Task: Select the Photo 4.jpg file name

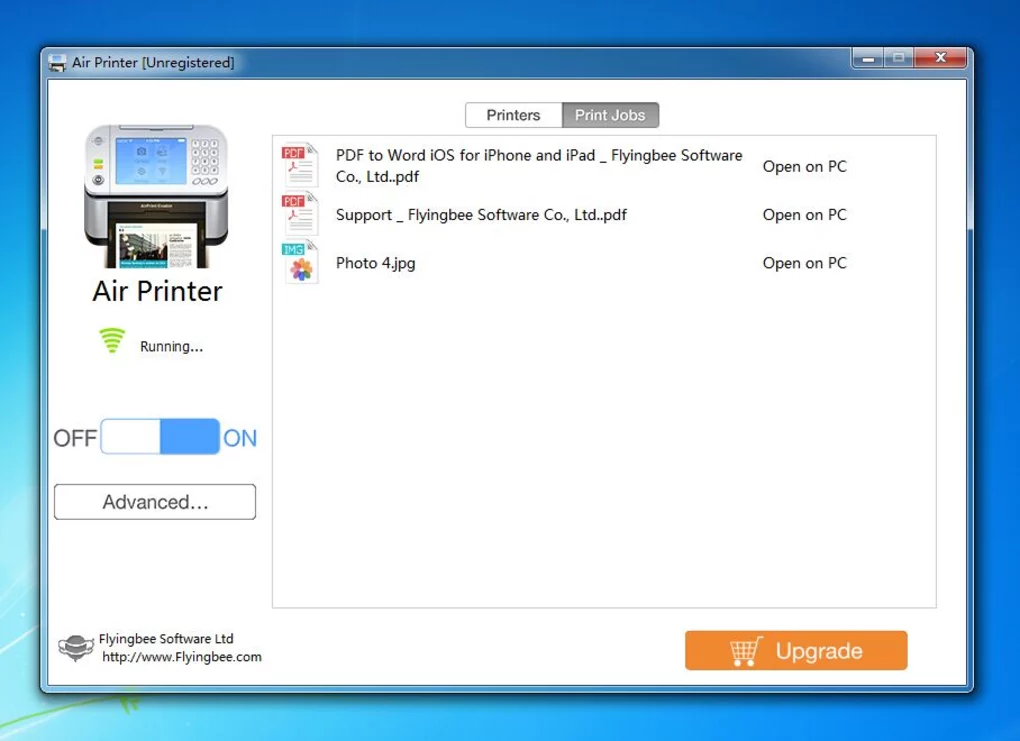Action: (375, 263)
